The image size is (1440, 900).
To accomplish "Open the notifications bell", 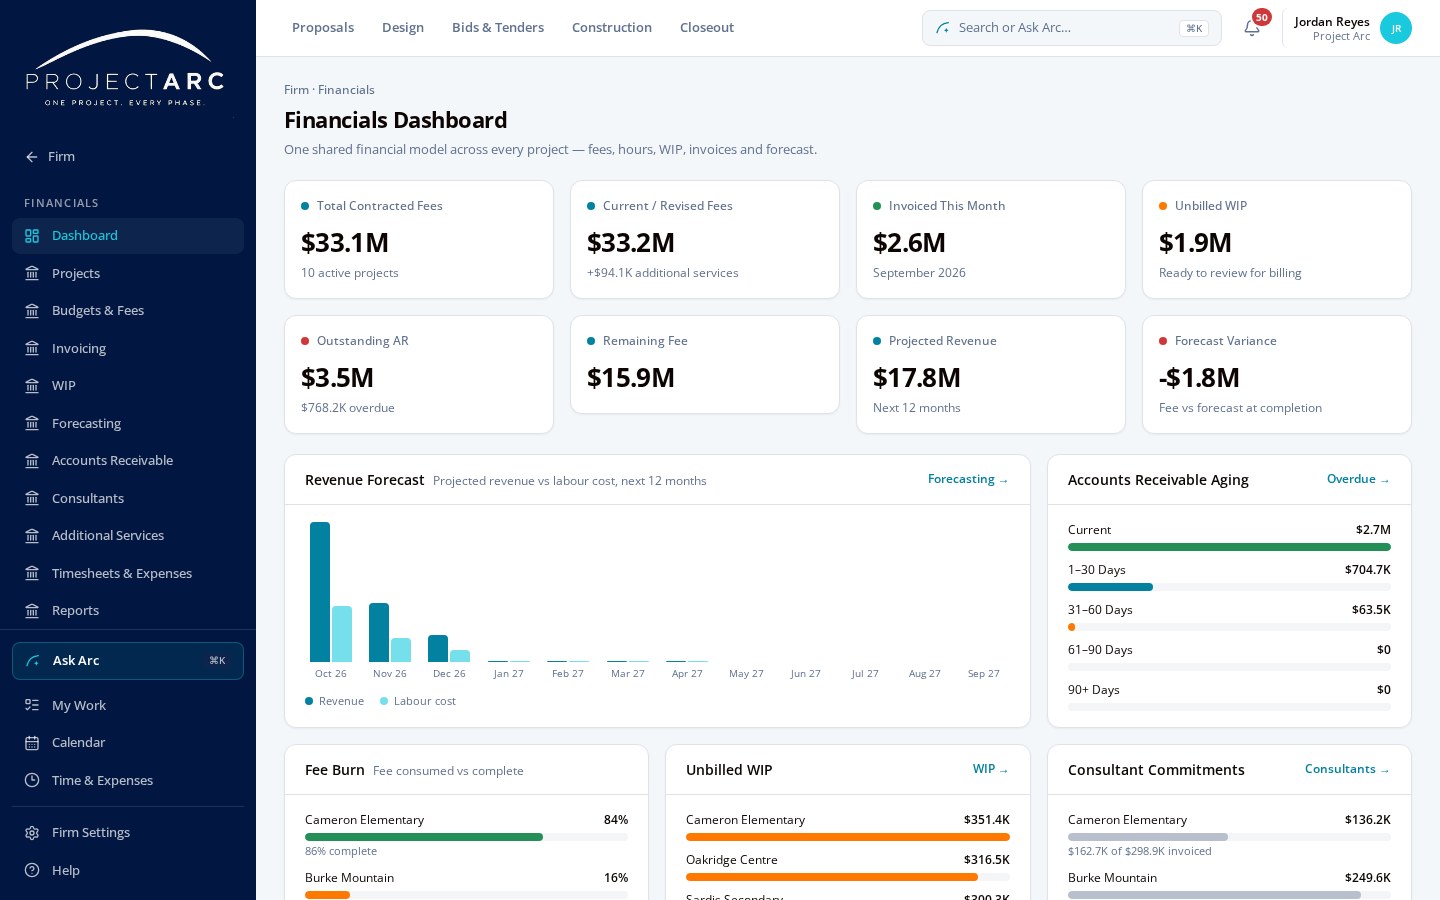I will [x=1252, y=28].
